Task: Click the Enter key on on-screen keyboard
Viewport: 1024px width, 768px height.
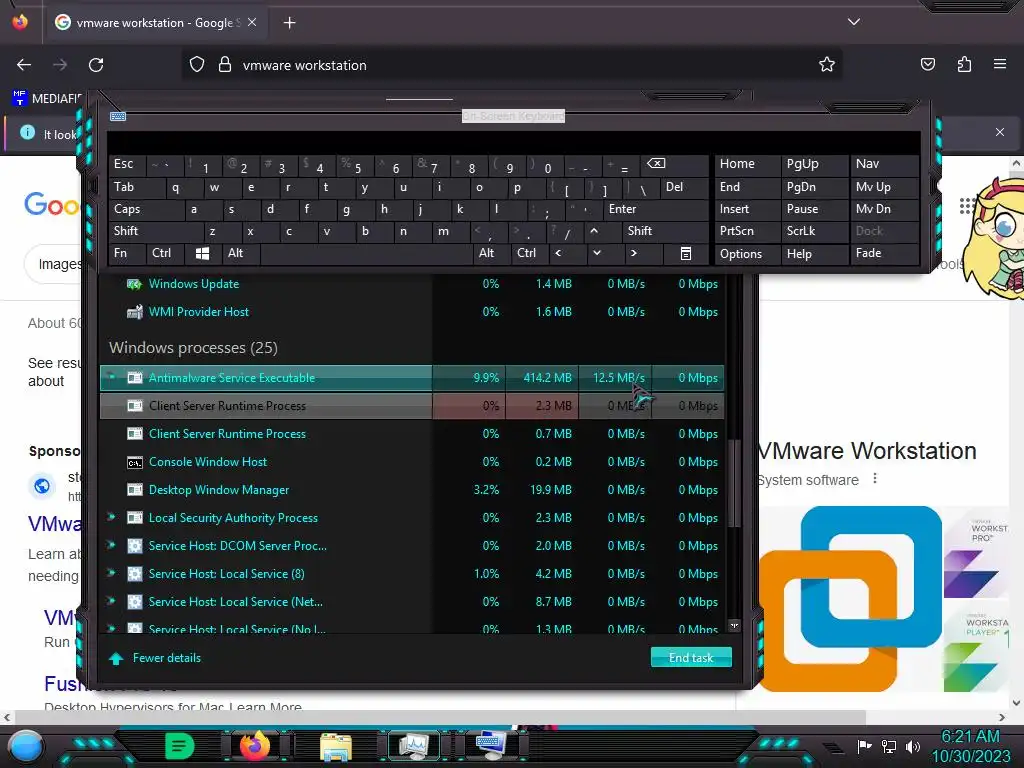Action: pyautogui.click(x=656, y=210)
